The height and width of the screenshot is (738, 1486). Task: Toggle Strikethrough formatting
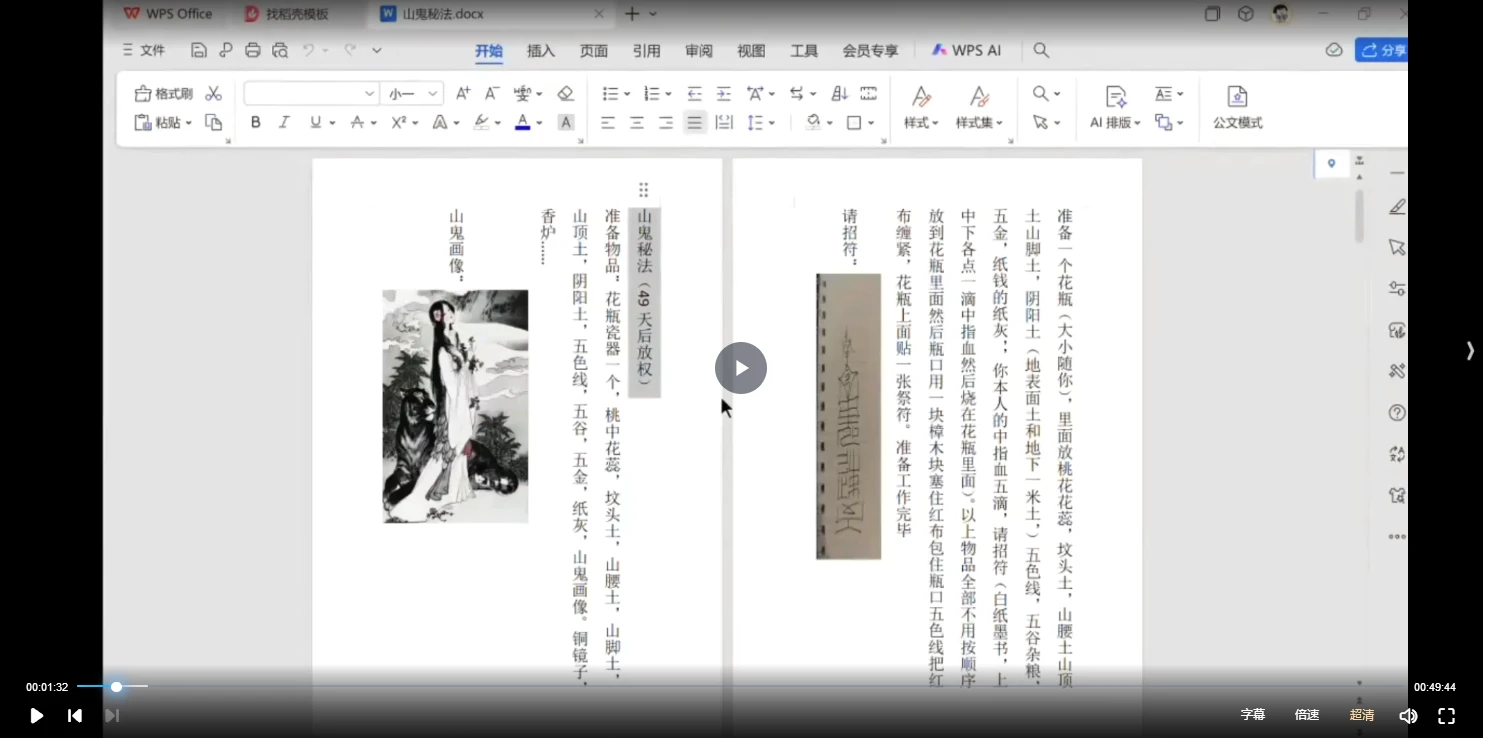pos(357,122)
